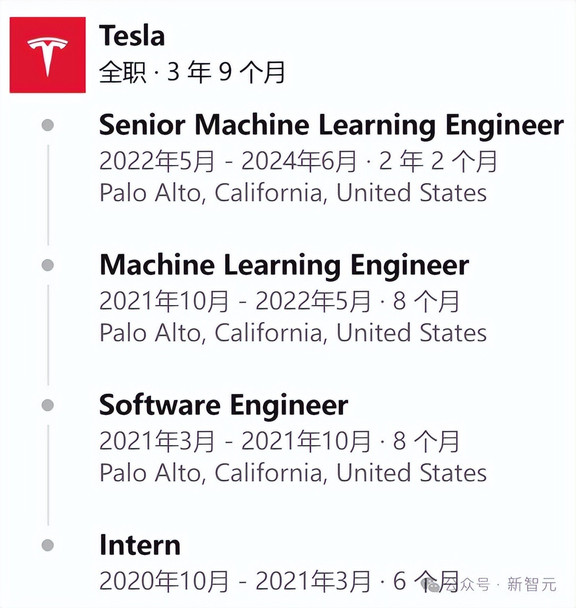This screenshot has width=576, height=608.
Task: Open the Tesla company name link
Action: pyautogui.click(x=132, y=35)
